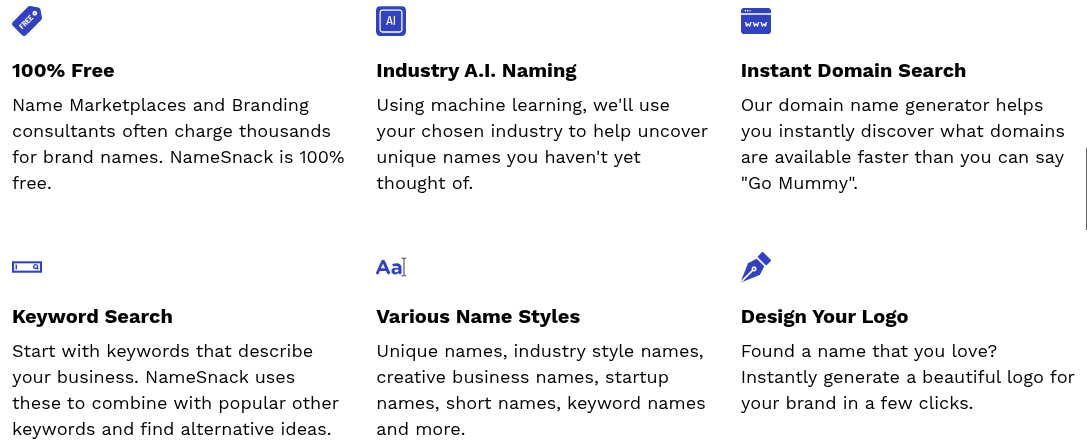Click the www browser window icon
1087x448 pixels.
pyautogui.click(x=756, y=21)
